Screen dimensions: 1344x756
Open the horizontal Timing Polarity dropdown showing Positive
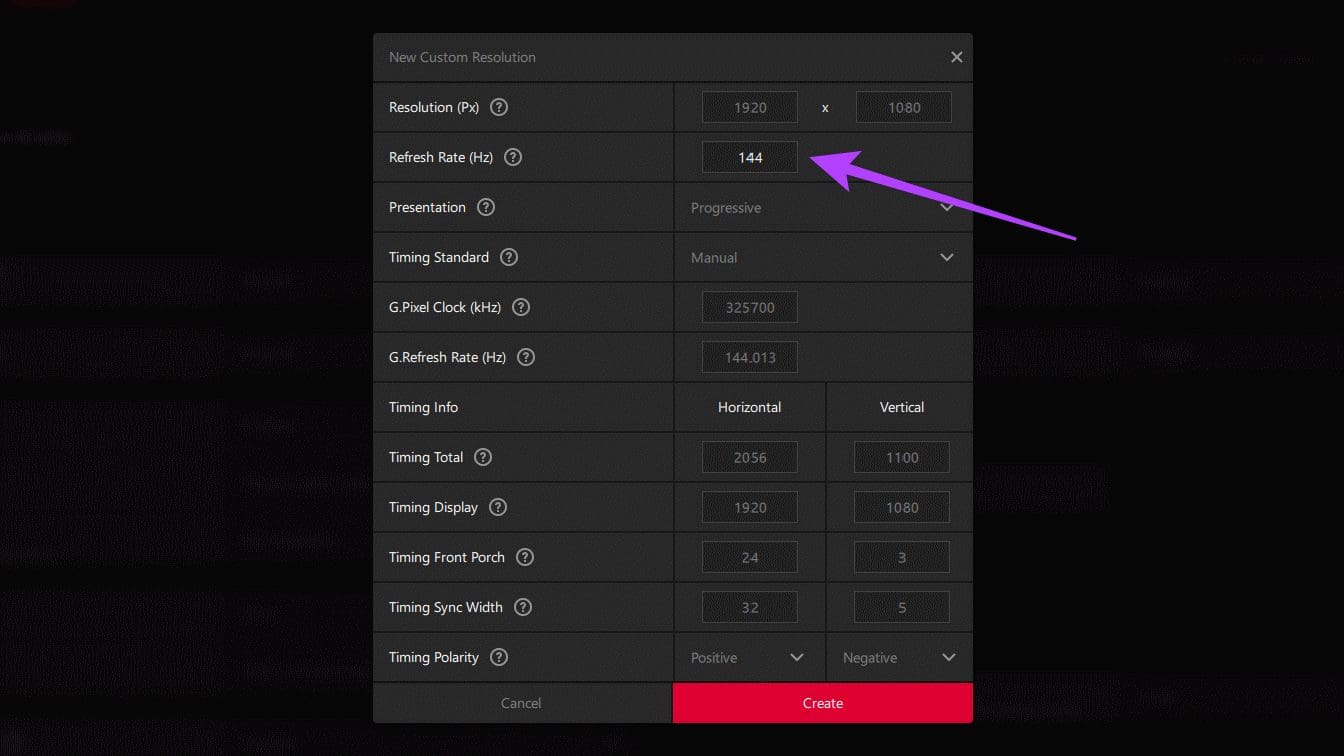tap(748, 657)
